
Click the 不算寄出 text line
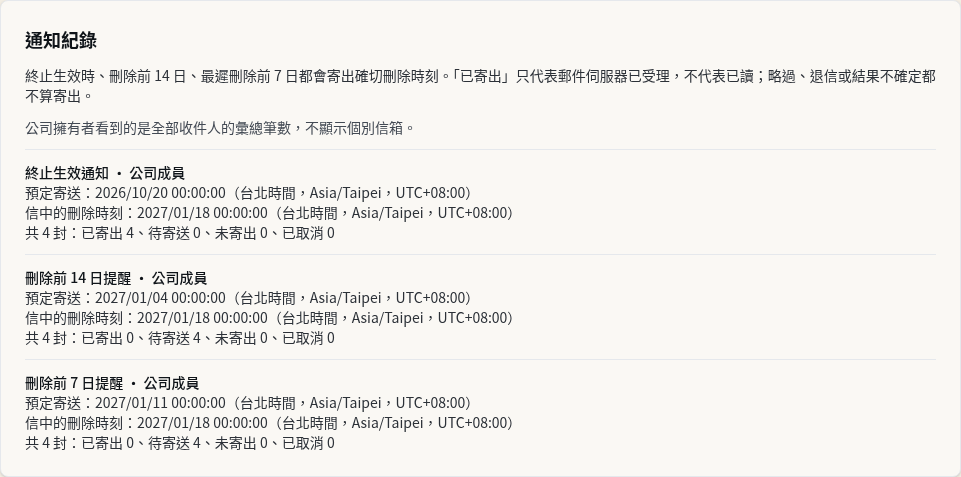[60, 96]
